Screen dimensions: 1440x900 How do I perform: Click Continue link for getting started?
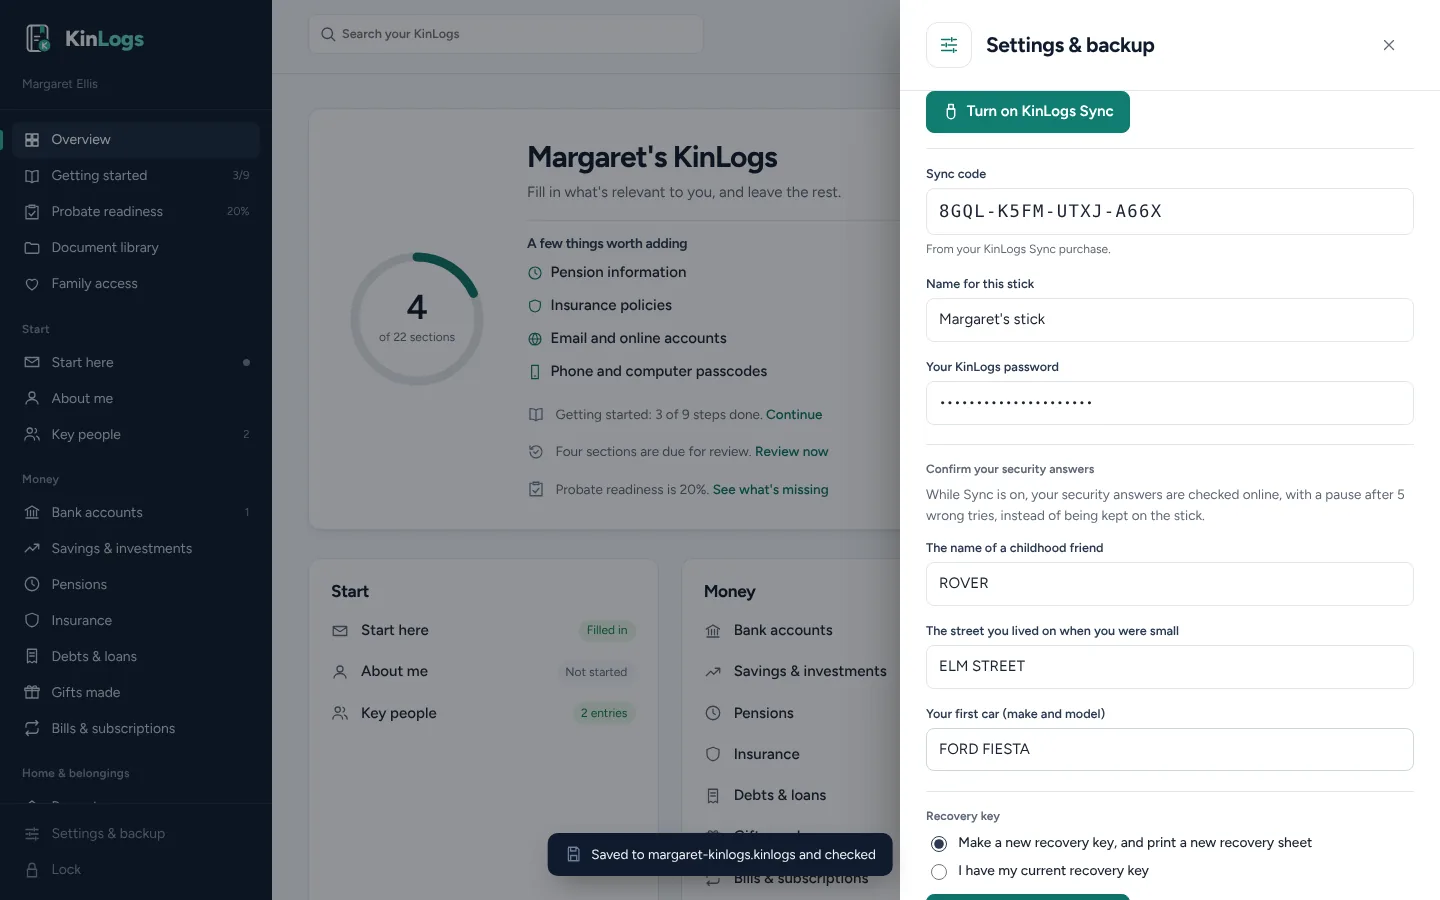(x=794, y=415)
